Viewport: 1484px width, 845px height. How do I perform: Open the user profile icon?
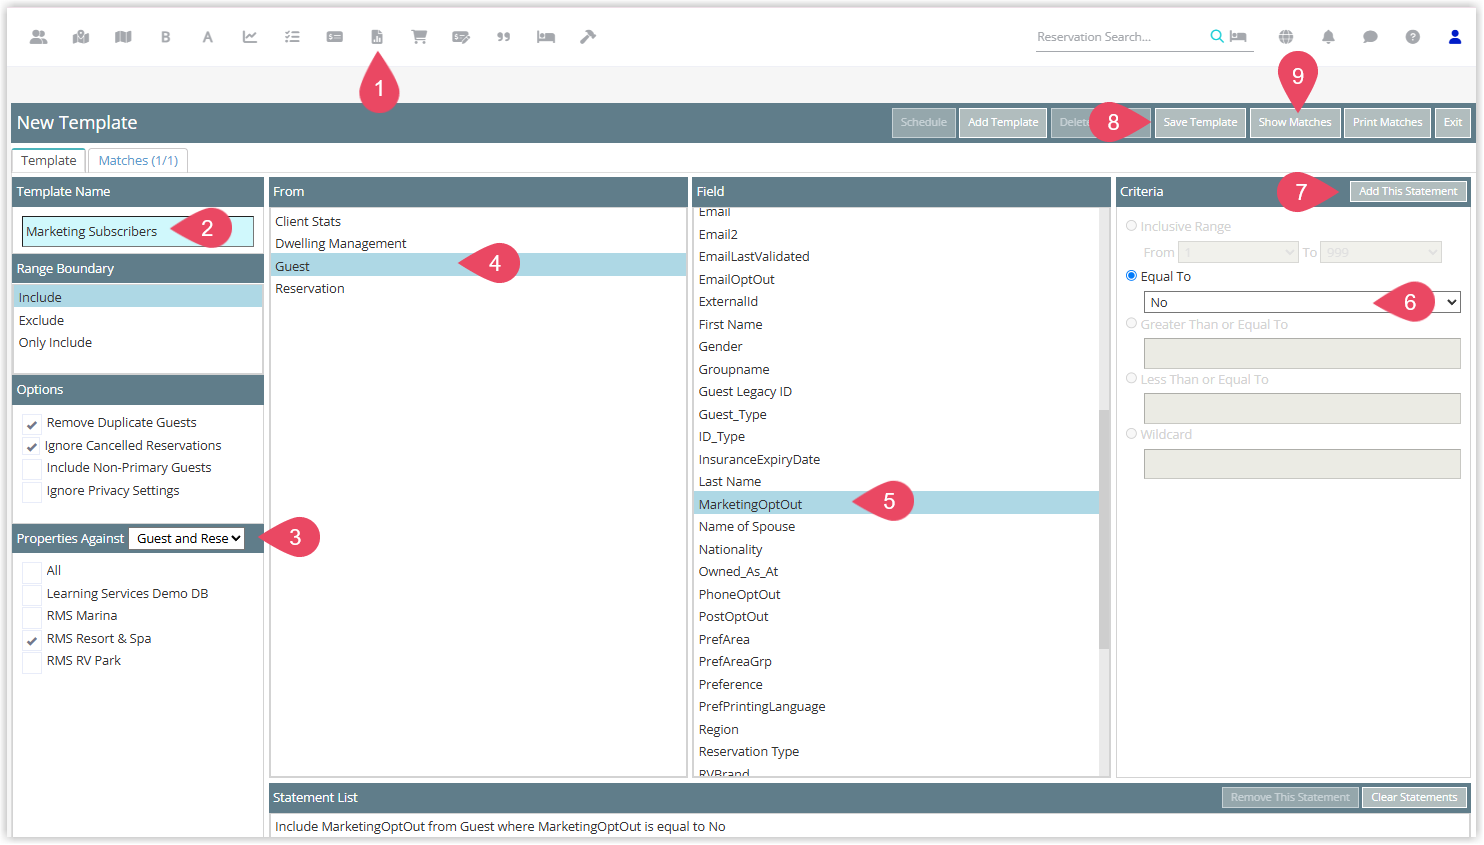coord(1455,37)
